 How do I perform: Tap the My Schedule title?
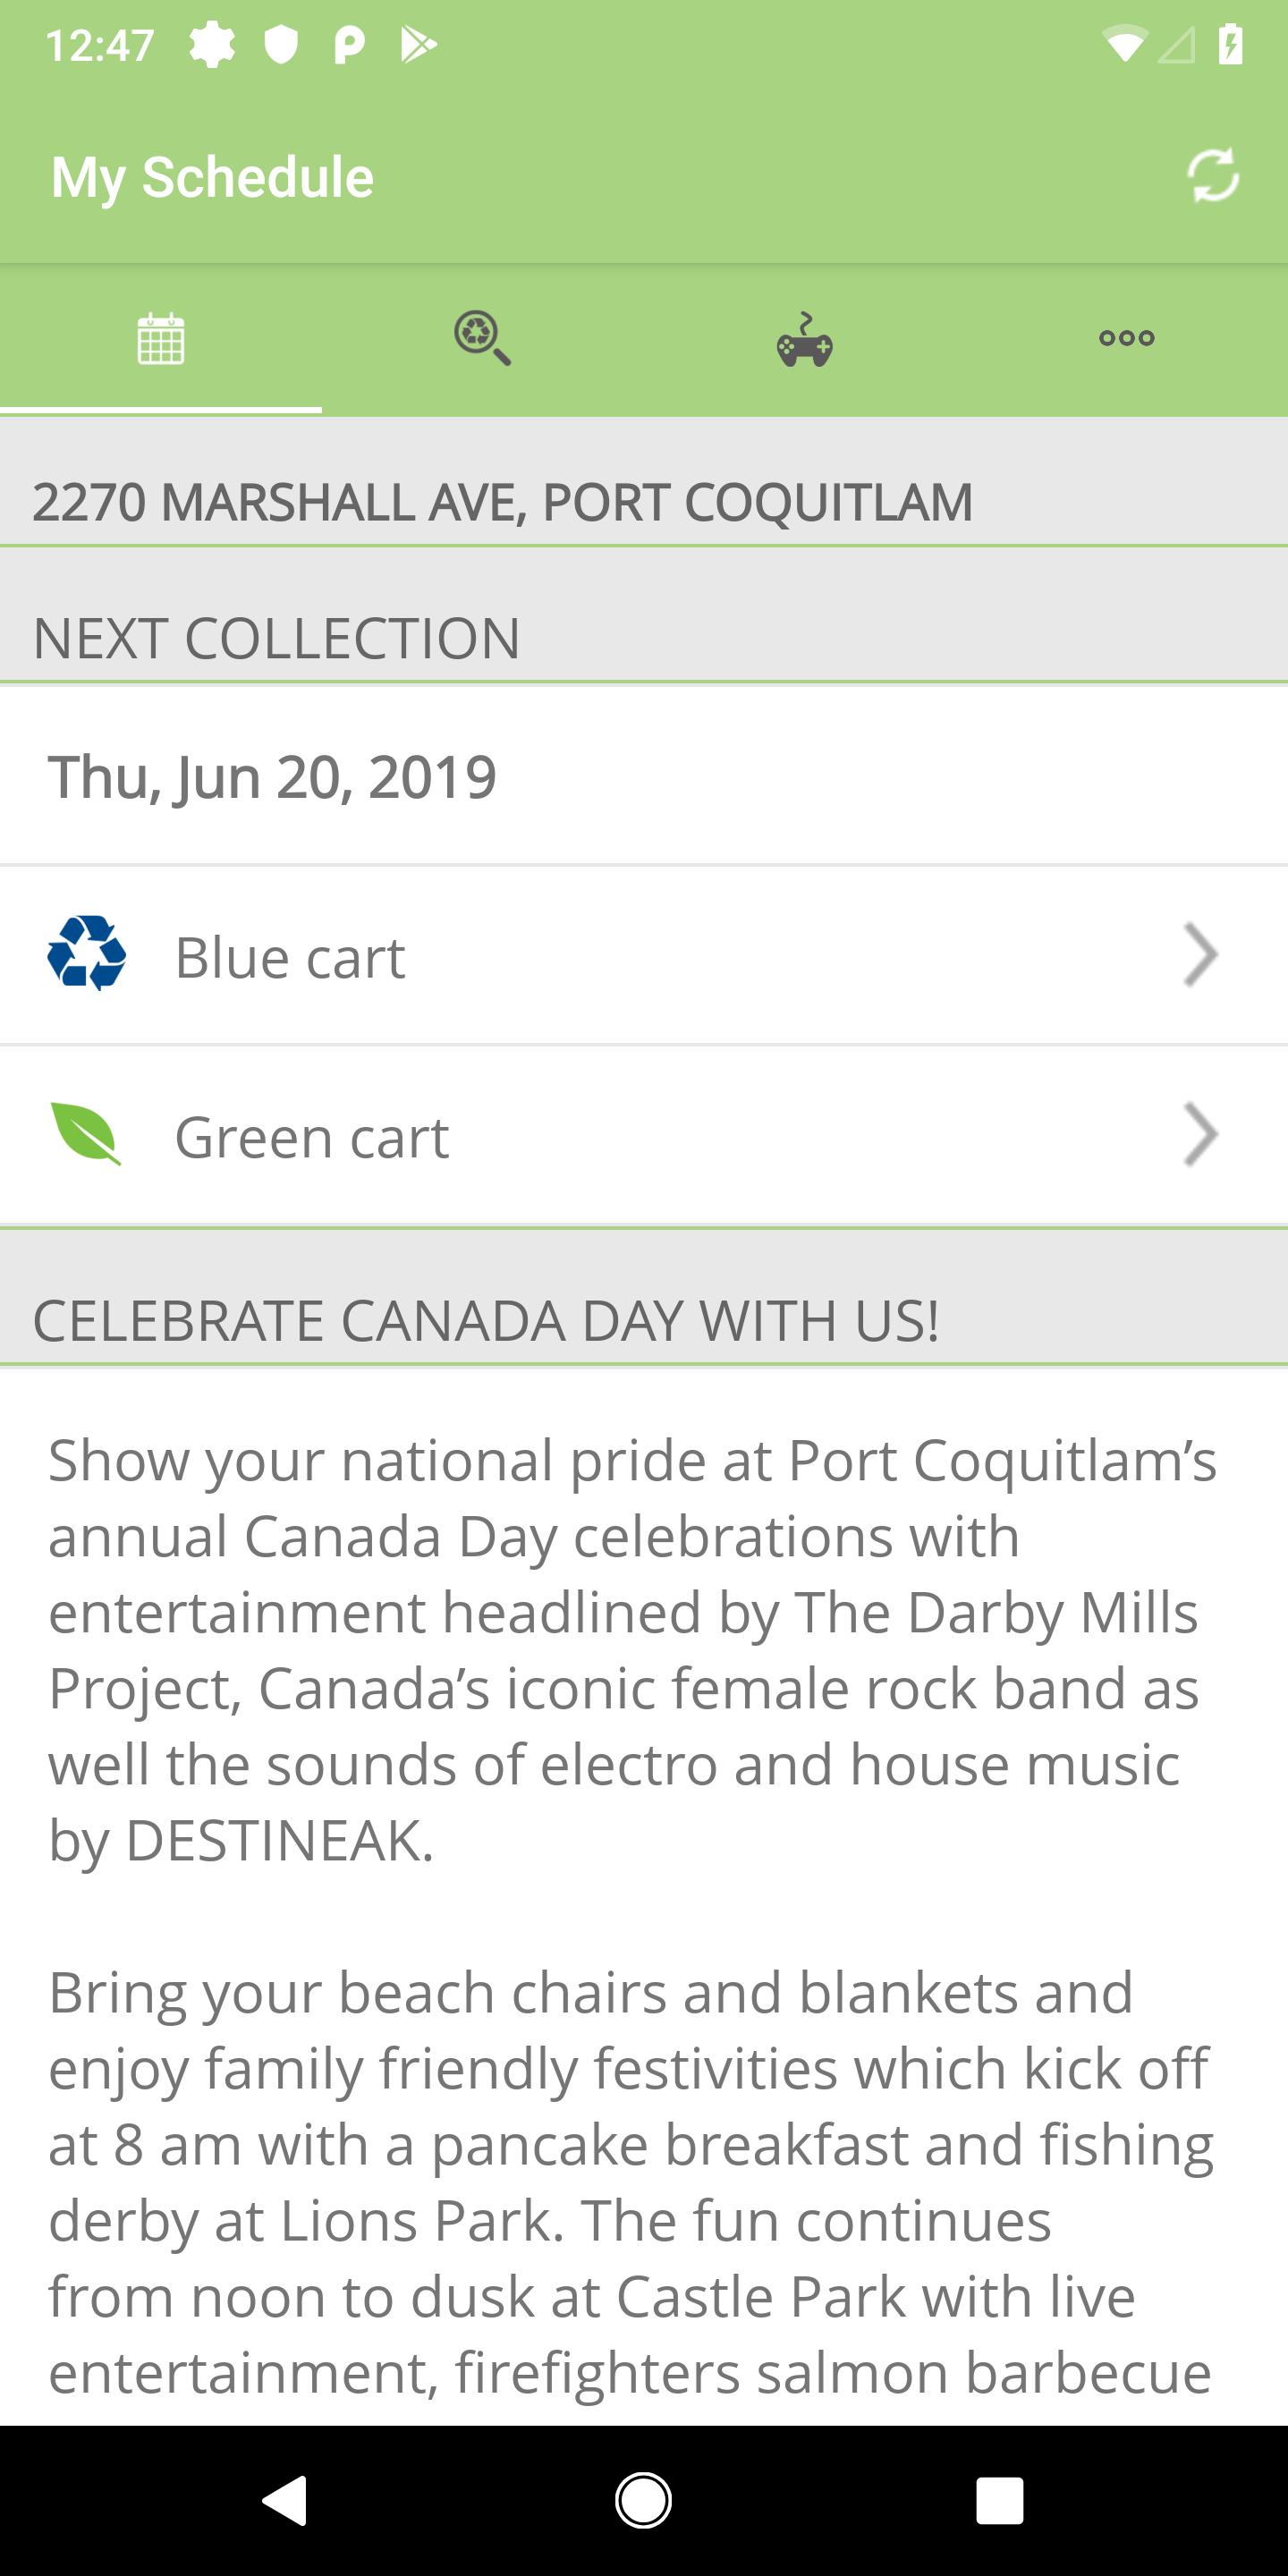(x=212, y=177)
